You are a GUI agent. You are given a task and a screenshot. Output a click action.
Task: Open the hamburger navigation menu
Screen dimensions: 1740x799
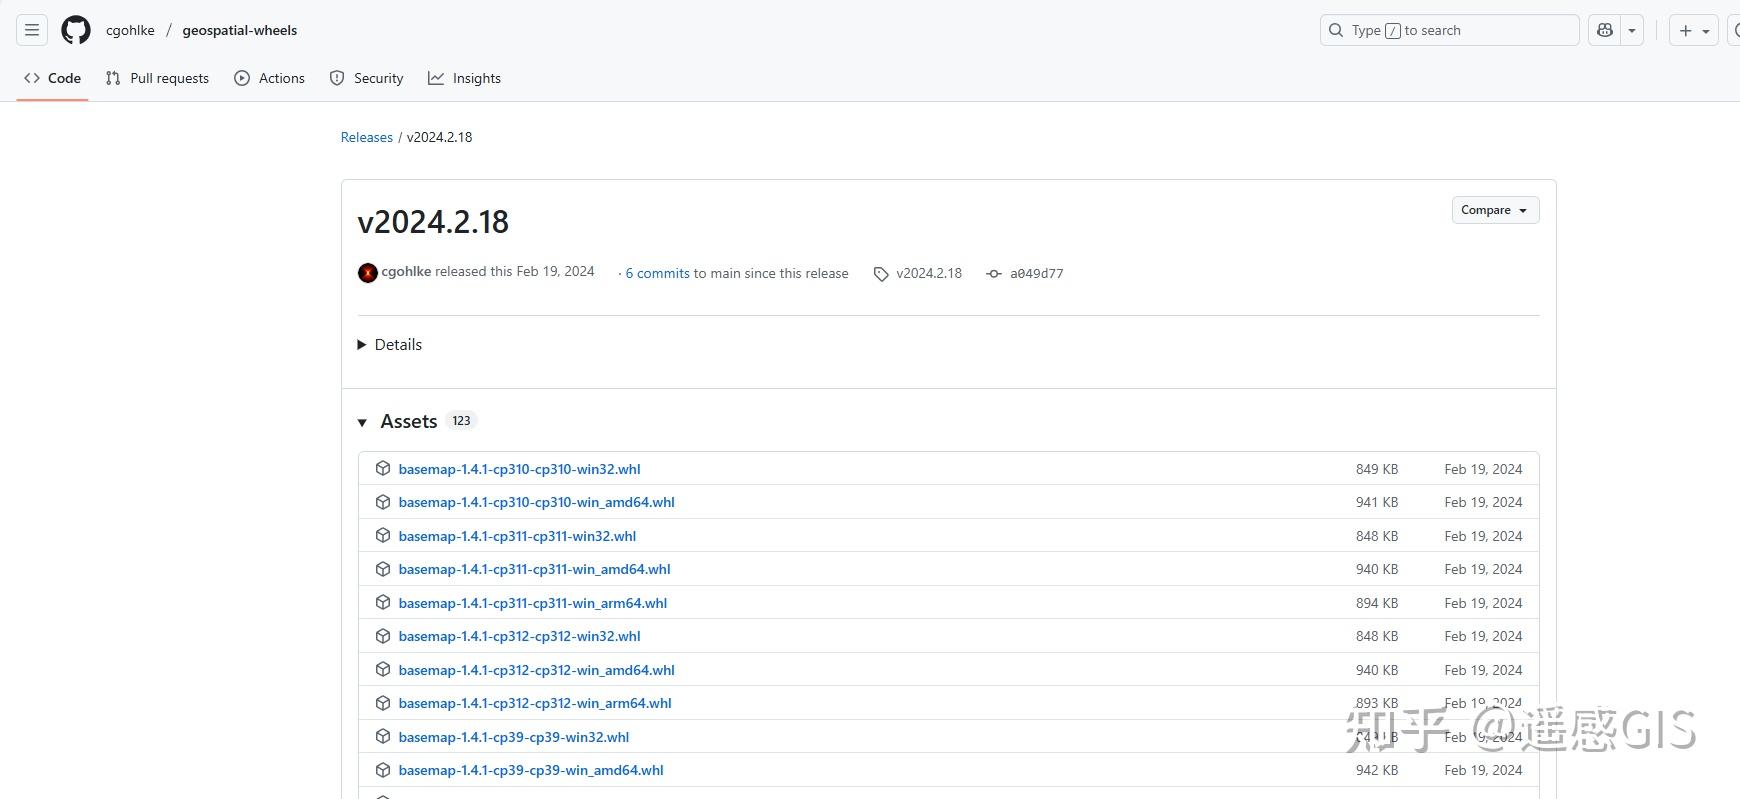(x=32, y=30)
